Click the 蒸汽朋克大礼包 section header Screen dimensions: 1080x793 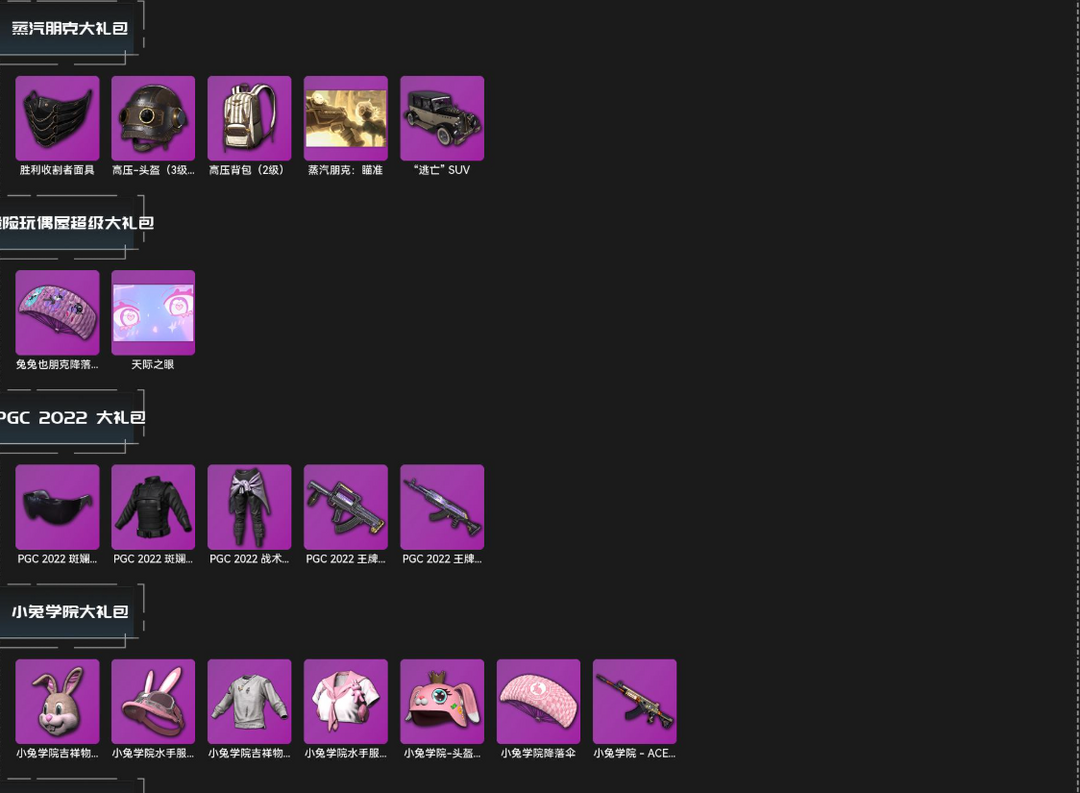[x=70, y=28]
